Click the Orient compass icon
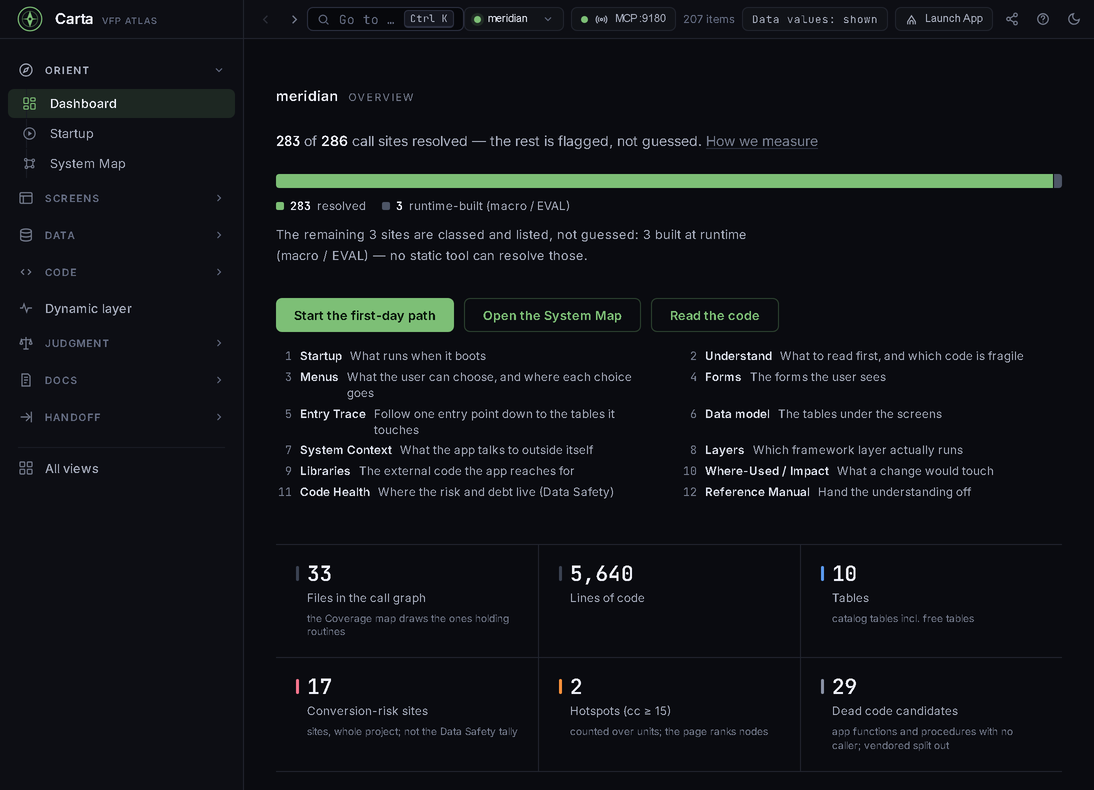The image size is (1094, 790). pyautogui.click(x=26, y=70)
